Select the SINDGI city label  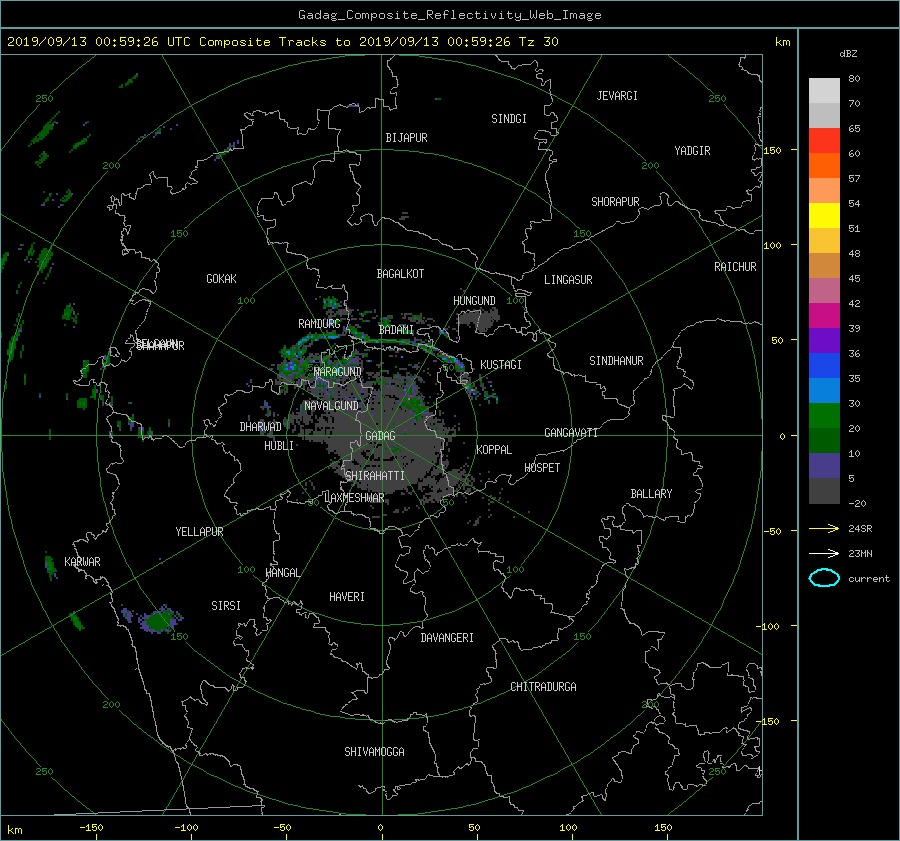pos(509,119)
